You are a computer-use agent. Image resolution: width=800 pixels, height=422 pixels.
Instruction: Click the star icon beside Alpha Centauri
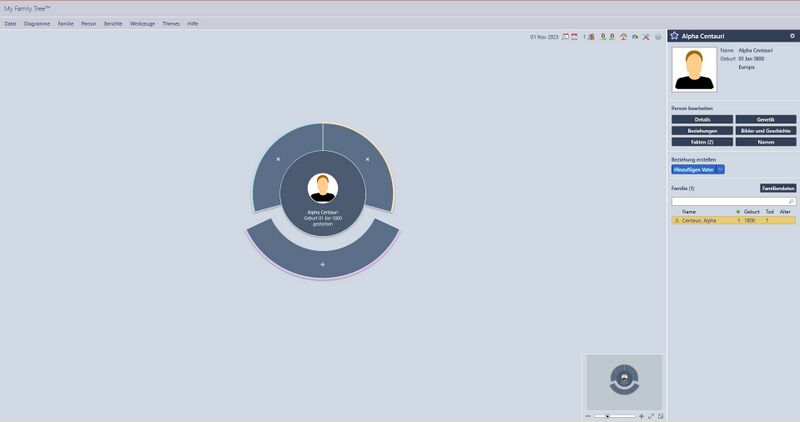[x=675, y=35]
